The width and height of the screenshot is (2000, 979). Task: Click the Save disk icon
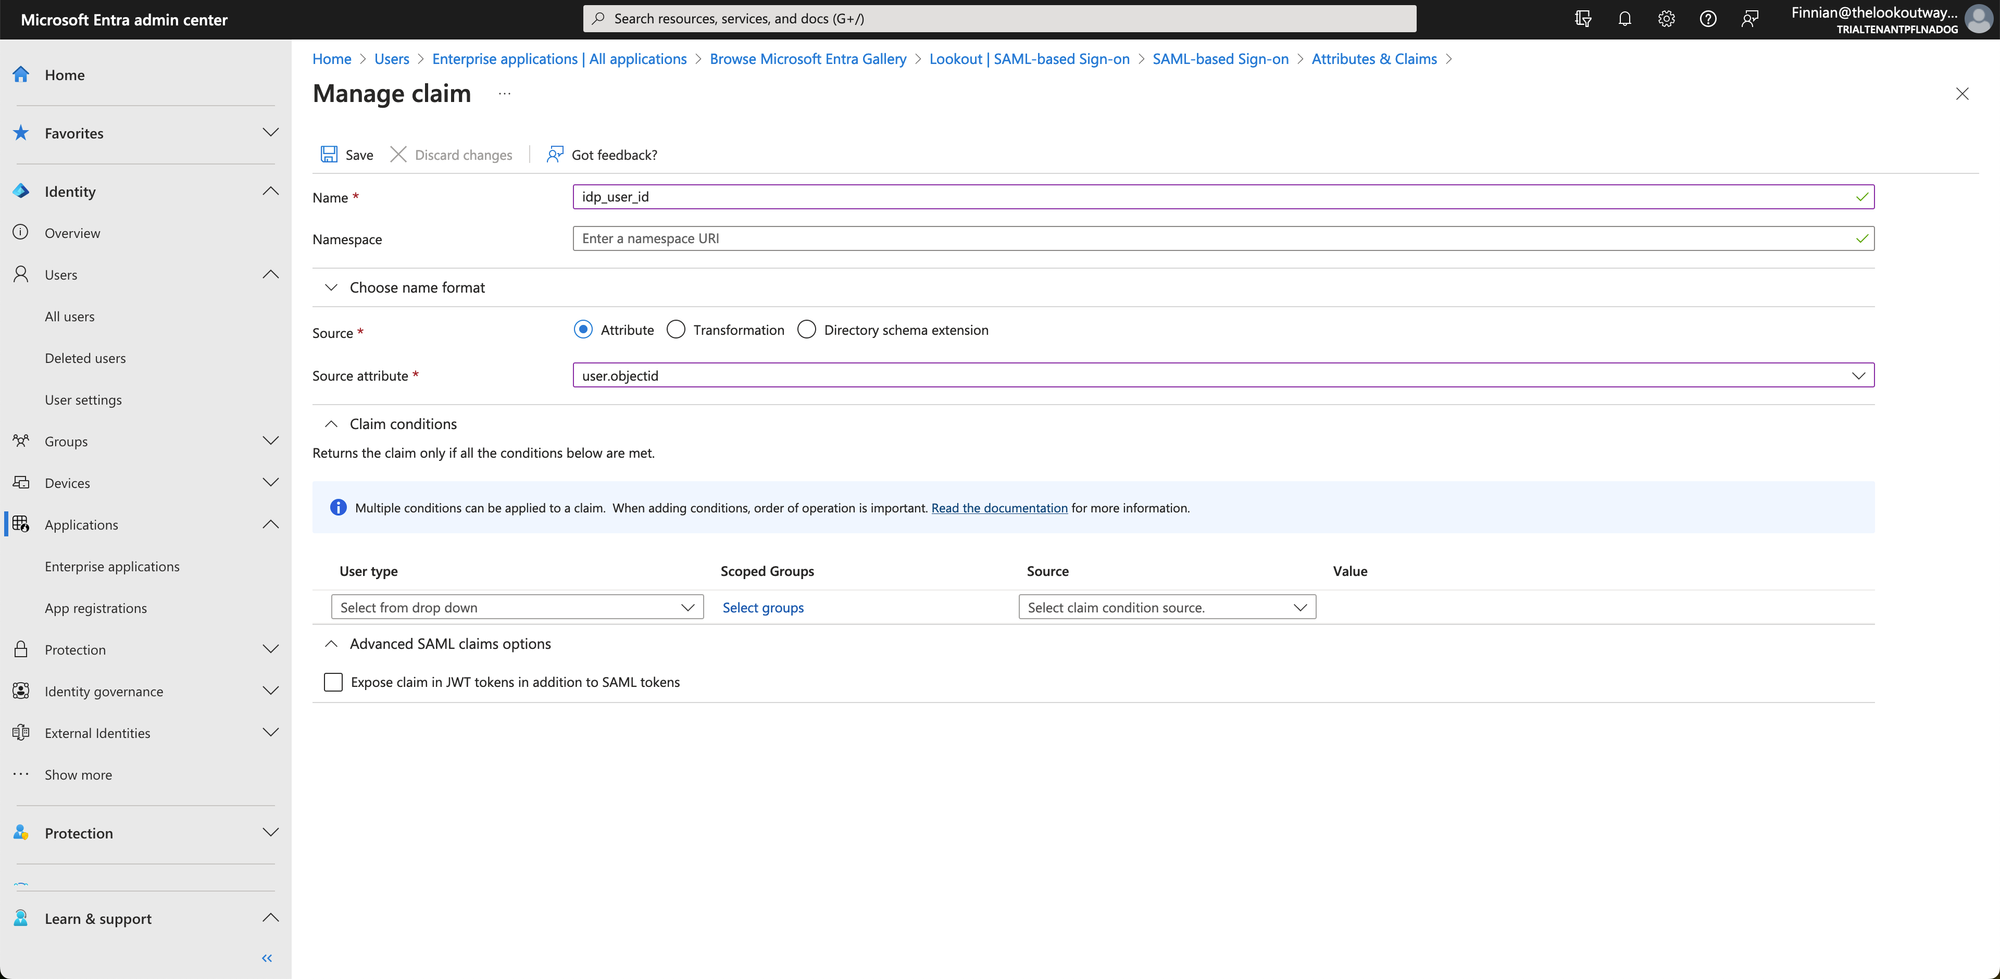coord(329,154)
